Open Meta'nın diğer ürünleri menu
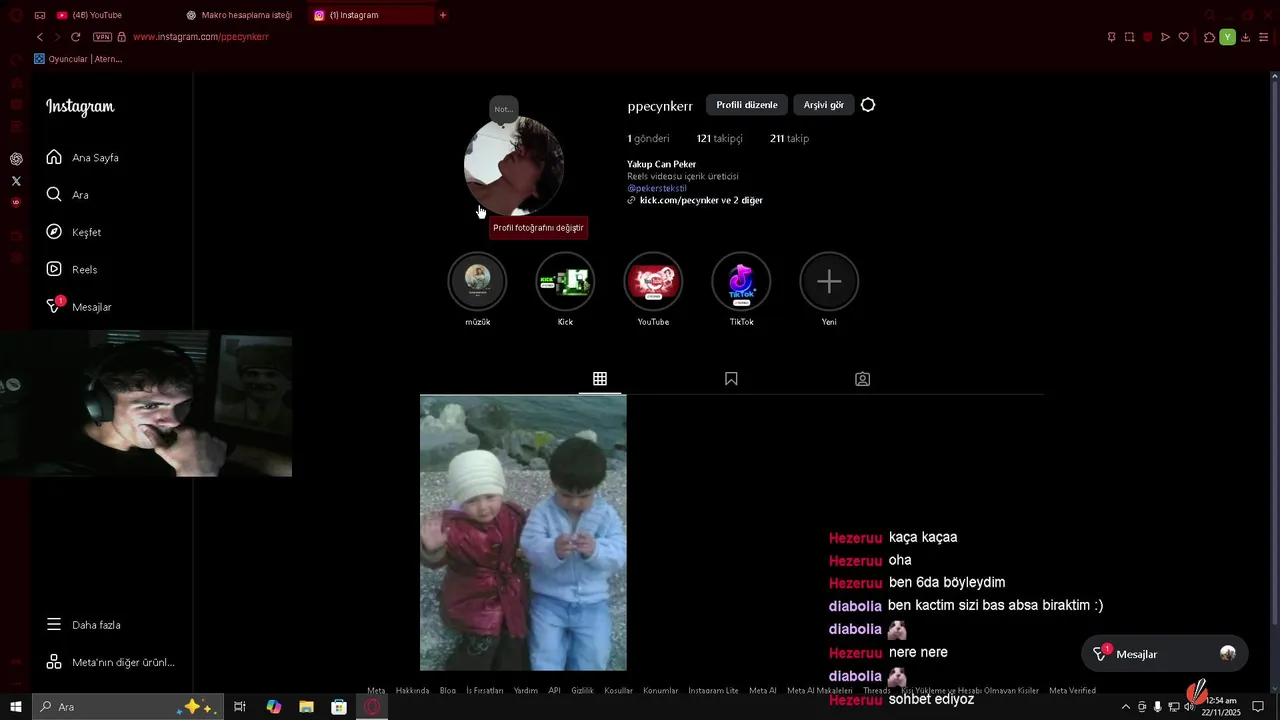 point(110,662)
